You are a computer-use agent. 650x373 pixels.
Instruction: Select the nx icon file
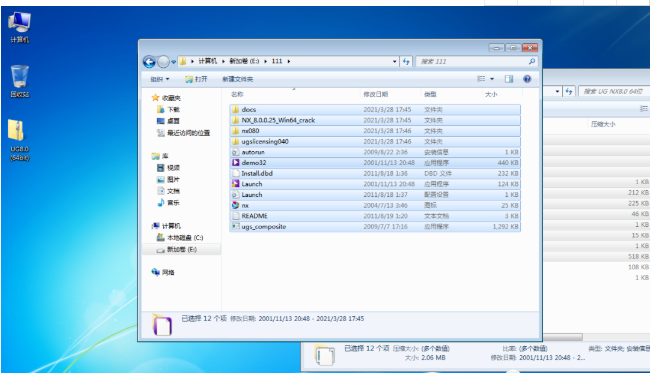375,205
